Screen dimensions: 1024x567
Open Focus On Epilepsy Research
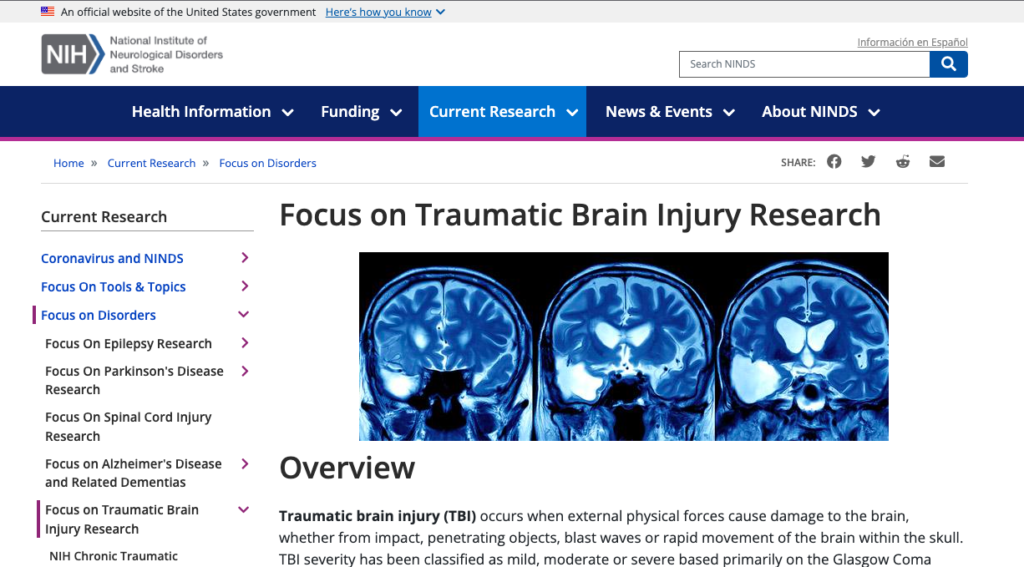click(129, 344)
